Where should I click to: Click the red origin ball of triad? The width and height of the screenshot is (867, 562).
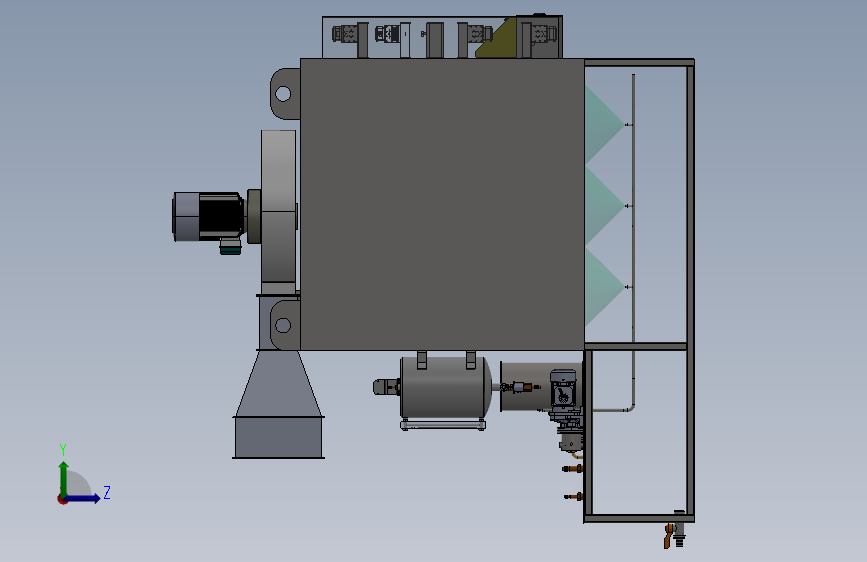pyautogui.click(x=62, y=499)
